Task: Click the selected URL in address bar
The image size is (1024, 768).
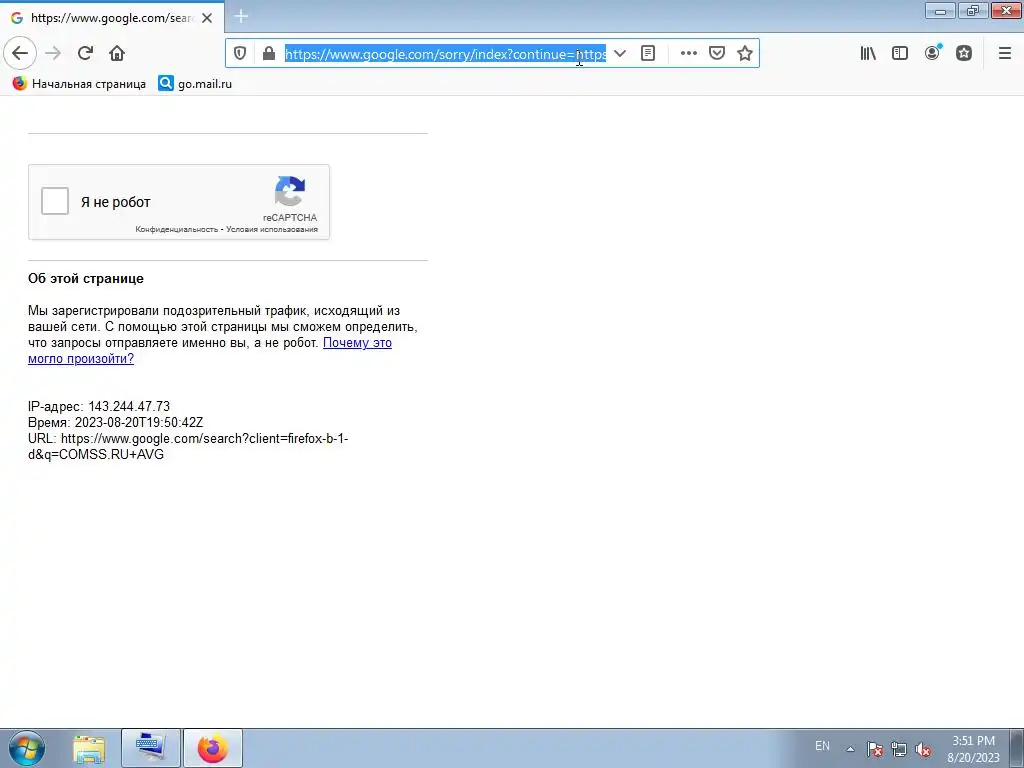Action: 445,54
